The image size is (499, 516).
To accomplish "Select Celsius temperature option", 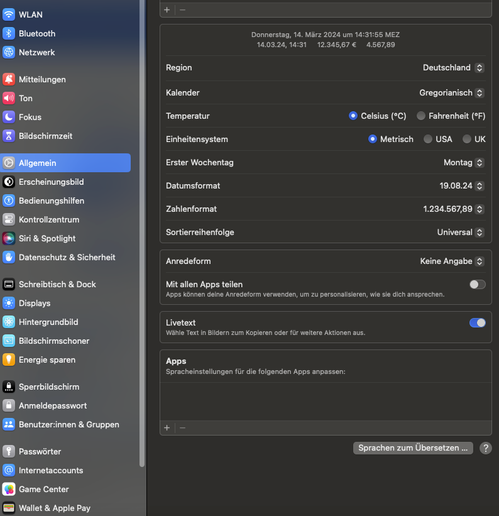I will pyautogui.click(x=353, y=116).
